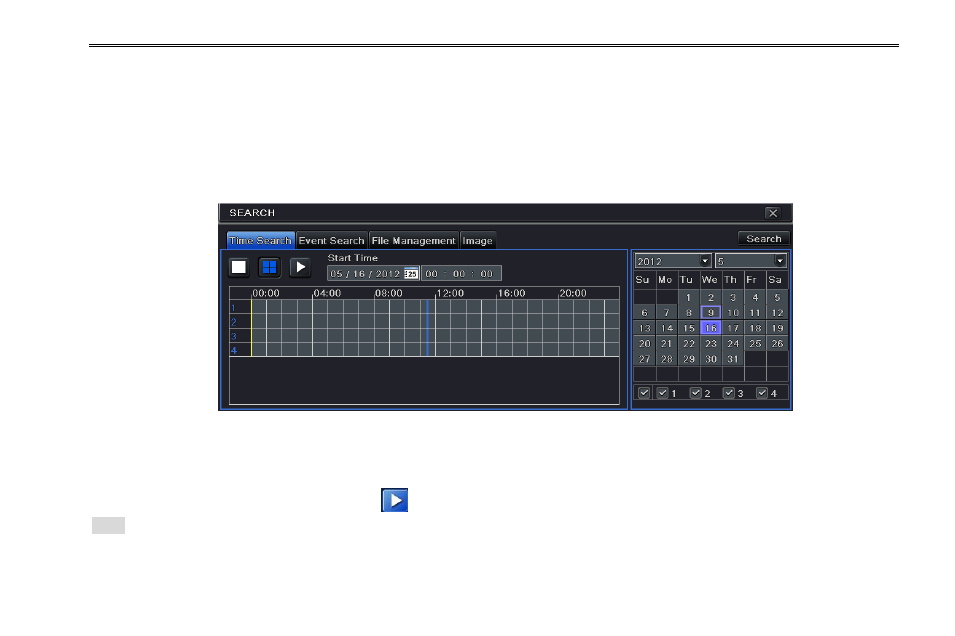
Task: Switch to the Time Search tab
Action: coord(261,240)
